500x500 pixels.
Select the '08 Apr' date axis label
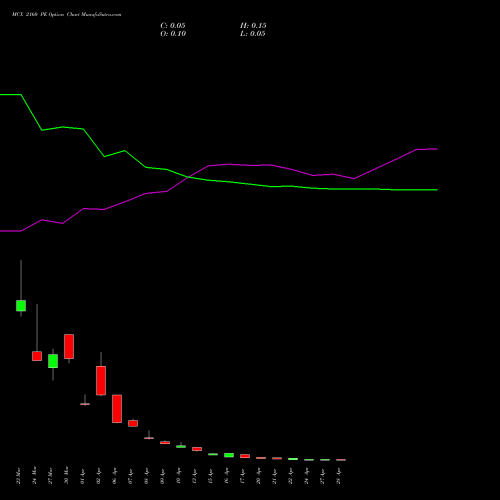tap(146, 476)
